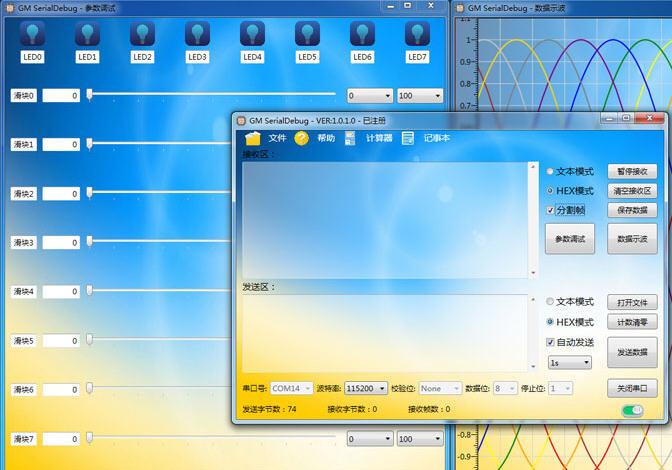Open the 记事本 notepad icon
Screen dimensions: 672x470
tap(408, 138)
